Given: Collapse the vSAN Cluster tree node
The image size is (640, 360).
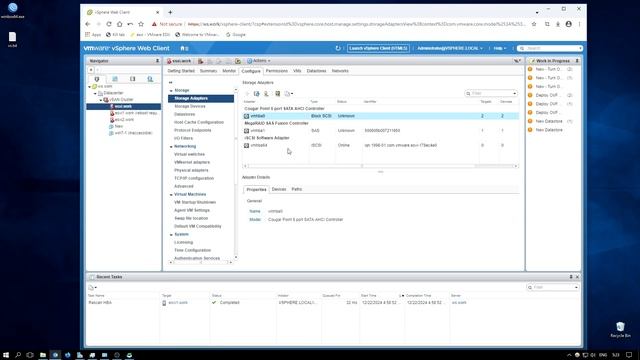Looking at the screenshot, I should [x=101, y=100].
